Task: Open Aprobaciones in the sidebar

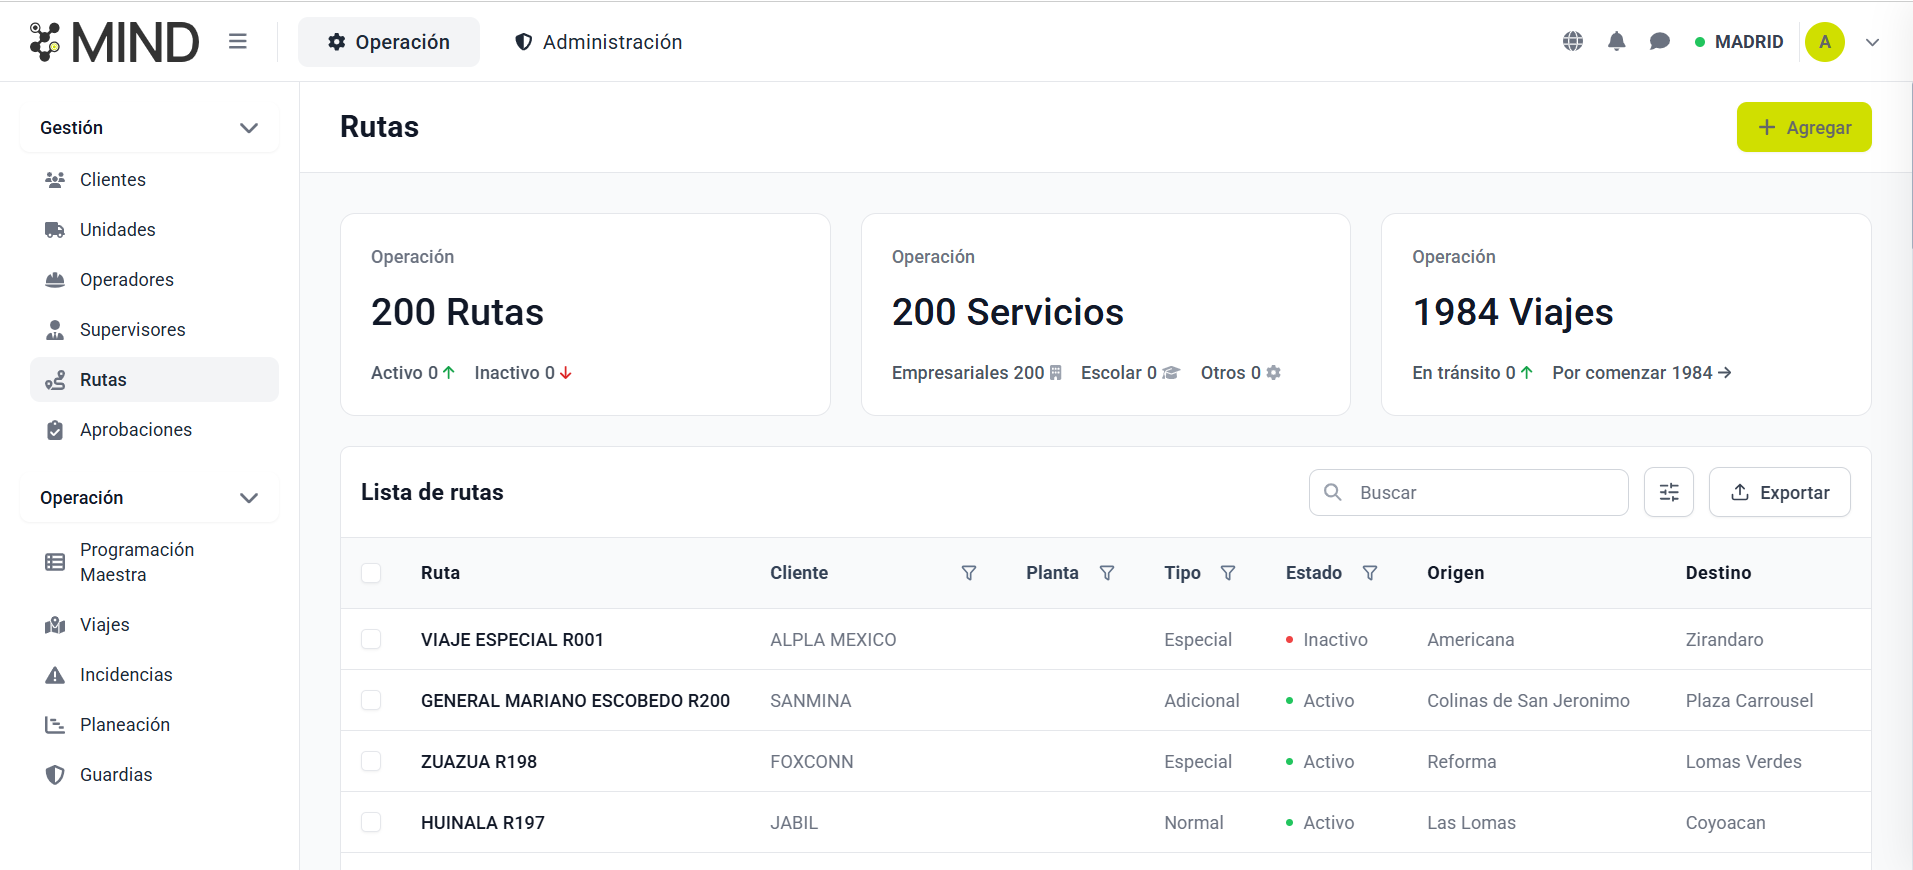Action: tap(154, 430)
